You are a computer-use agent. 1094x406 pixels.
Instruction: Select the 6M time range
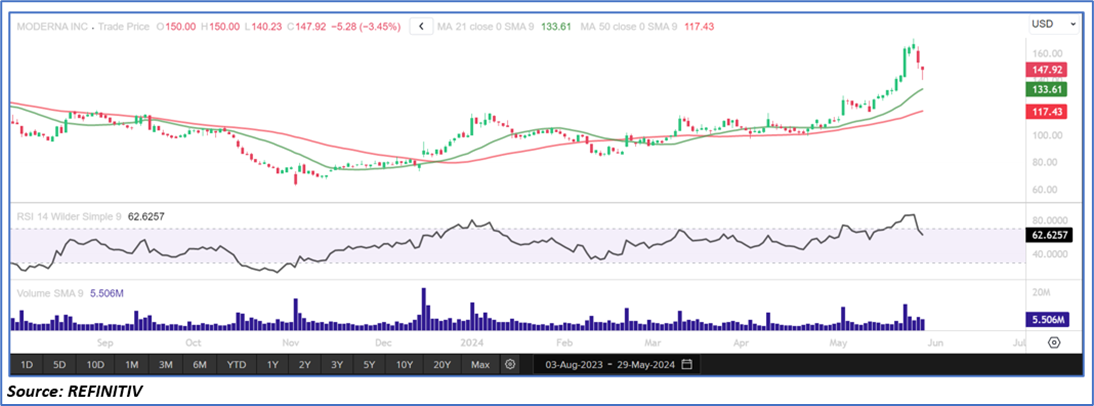pyautogui.click(x=200, y=364)
